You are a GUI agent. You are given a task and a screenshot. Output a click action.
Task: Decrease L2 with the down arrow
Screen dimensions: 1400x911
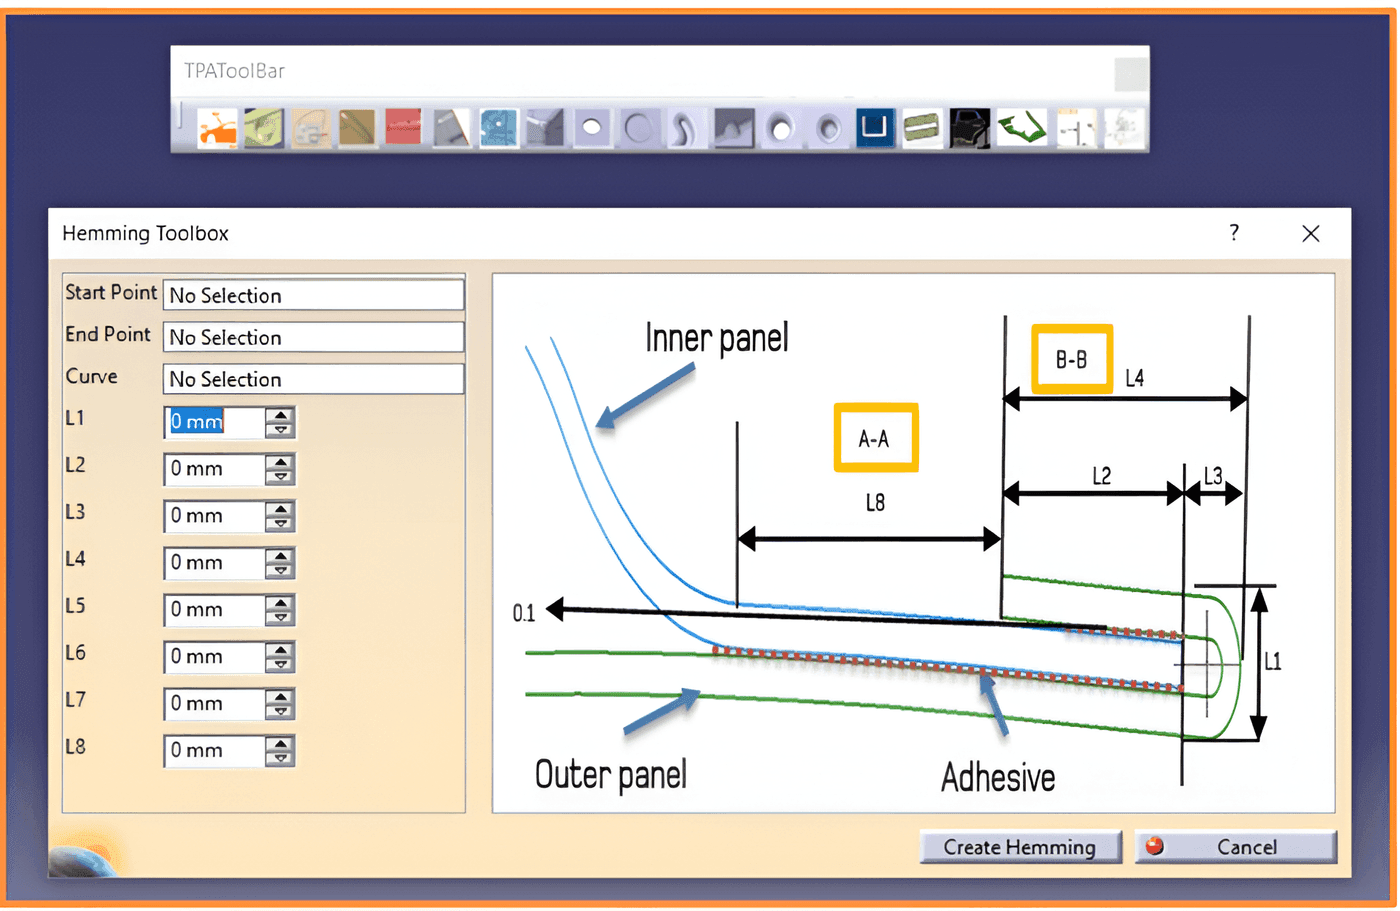[281, 477]
